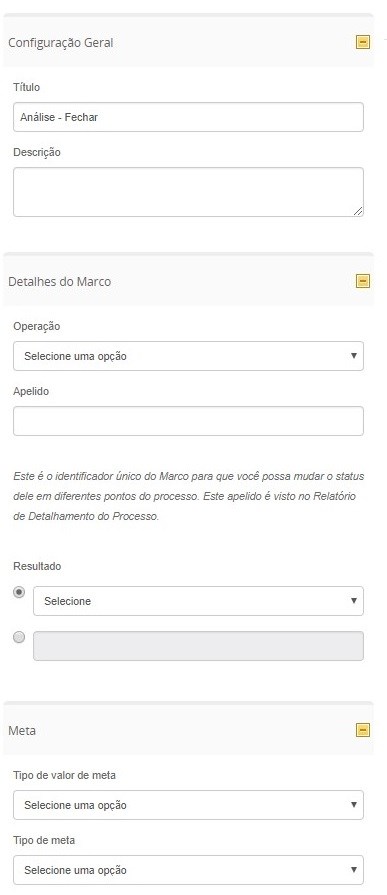The height and width of the screenshot is (895, 387).
Task: Select the second Resultado radio button
Action: [19, 638]
